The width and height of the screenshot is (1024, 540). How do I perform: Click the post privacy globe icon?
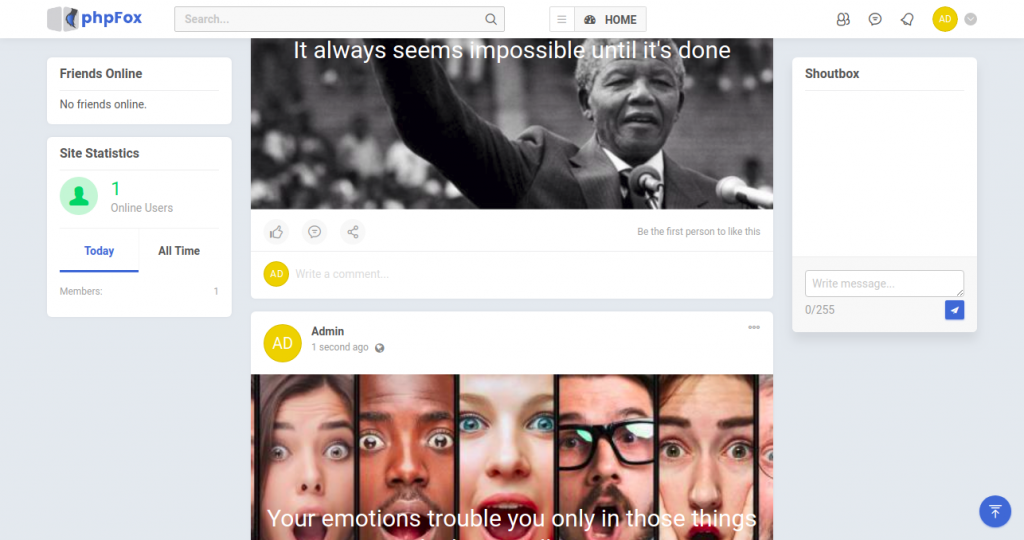pos(379,348)
